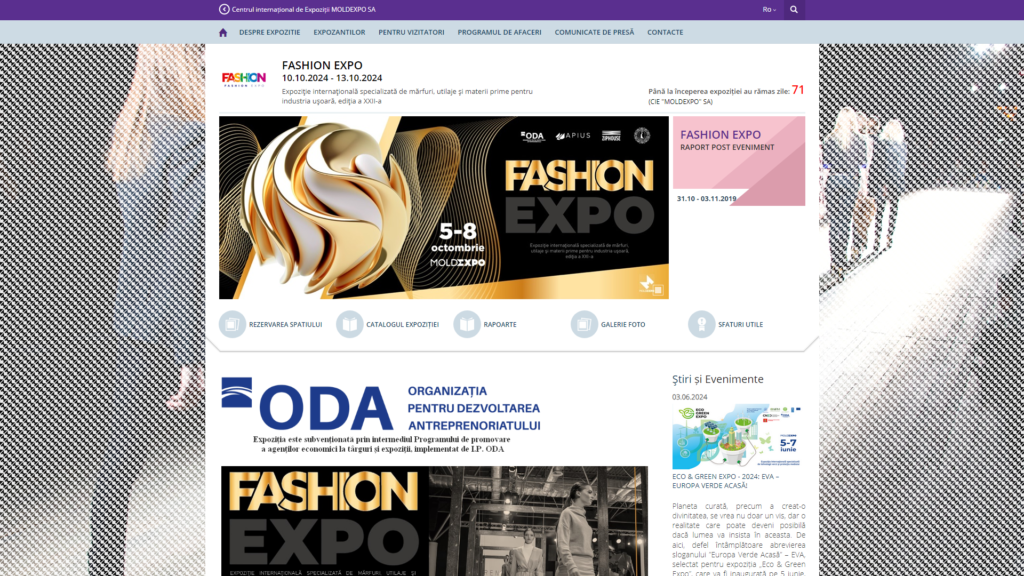Screen dimensions: 1024x576
Task: Open Expozanților menu
Action: 339,32
